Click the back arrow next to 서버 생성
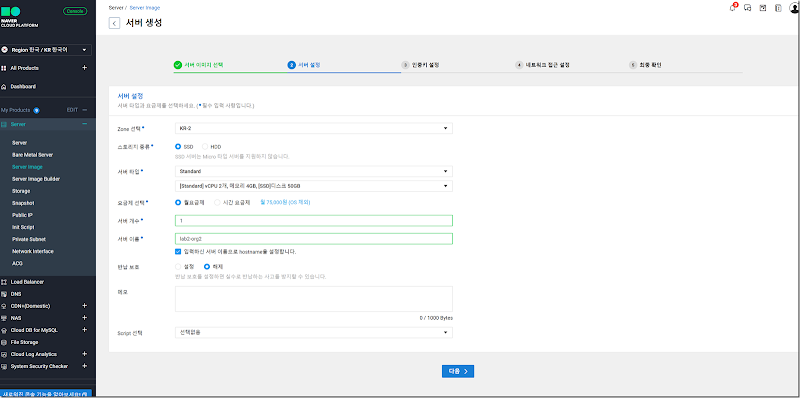800x398 pixels. pos(115,23)
